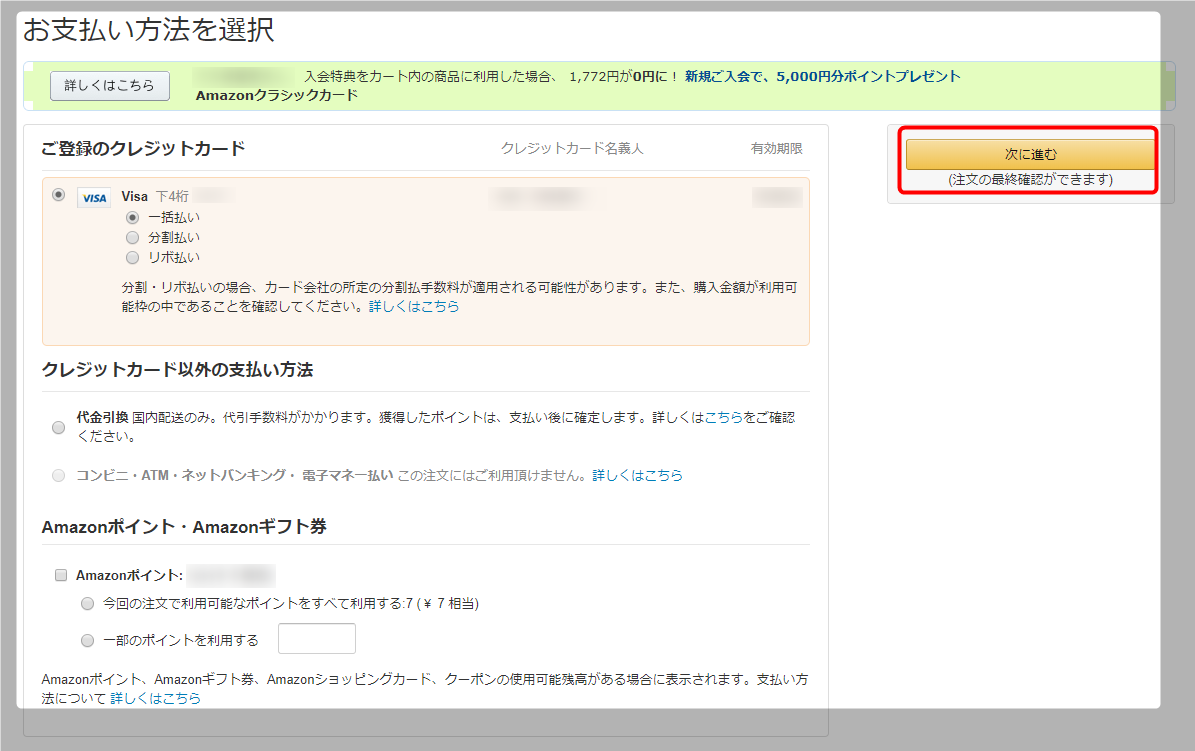Click the VISA card logo
1195x751 pixels.
(x=94, y=198)
